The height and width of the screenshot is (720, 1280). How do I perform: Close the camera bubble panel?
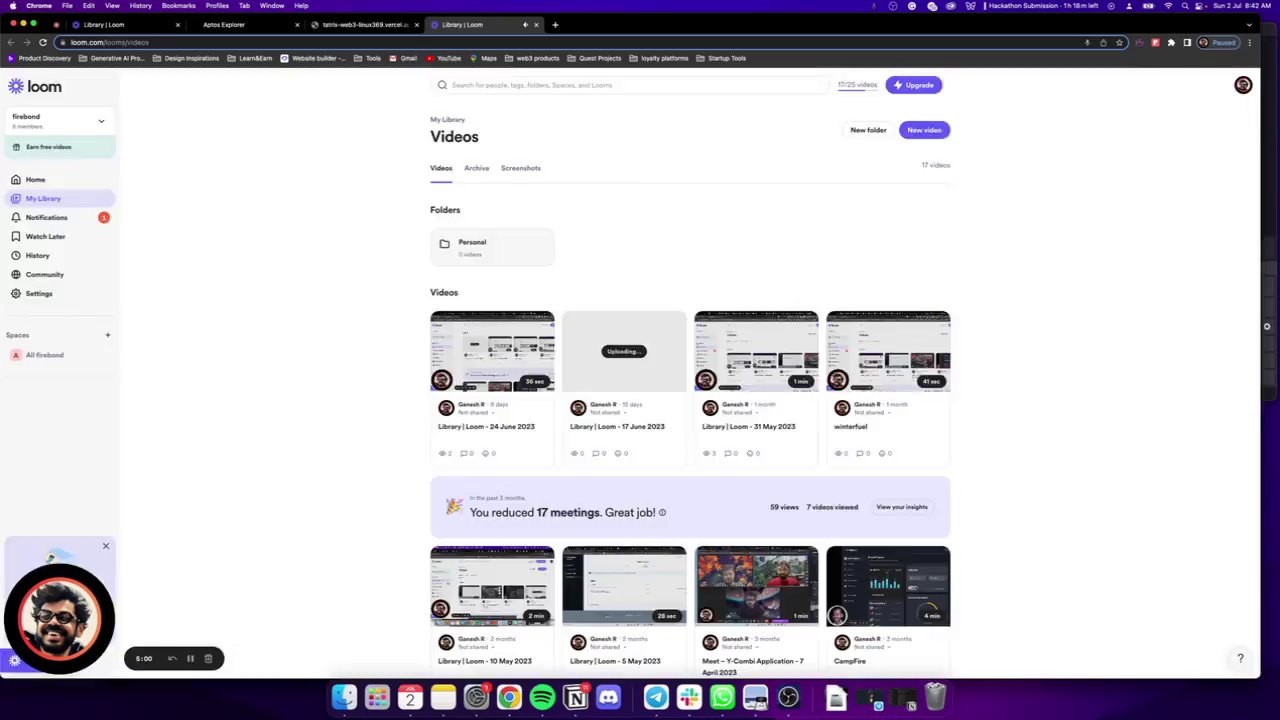pyautogui.click(x=105, y=546)
